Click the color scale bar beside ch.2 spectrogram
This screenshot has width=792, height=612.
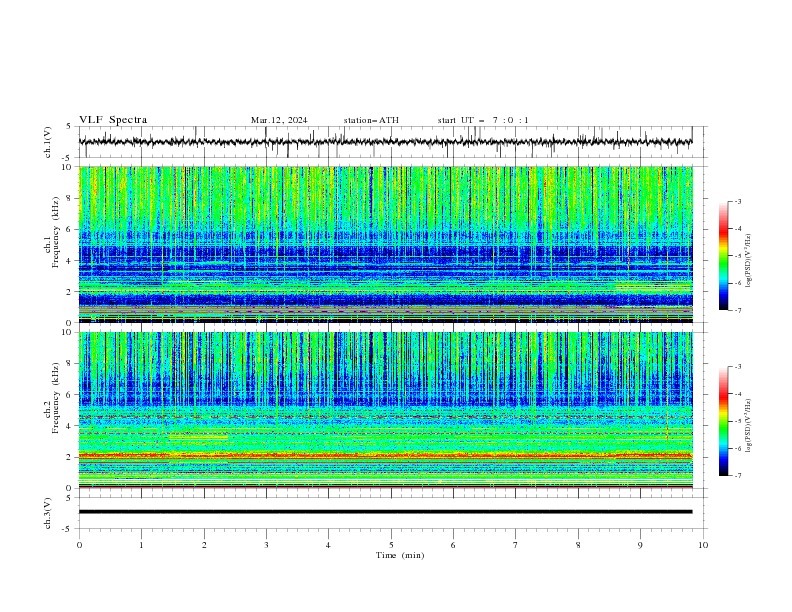[723, 421]
